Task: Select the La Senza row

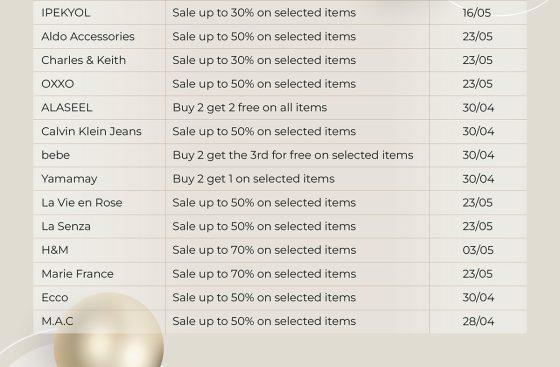Action: (x=280, y=226)
